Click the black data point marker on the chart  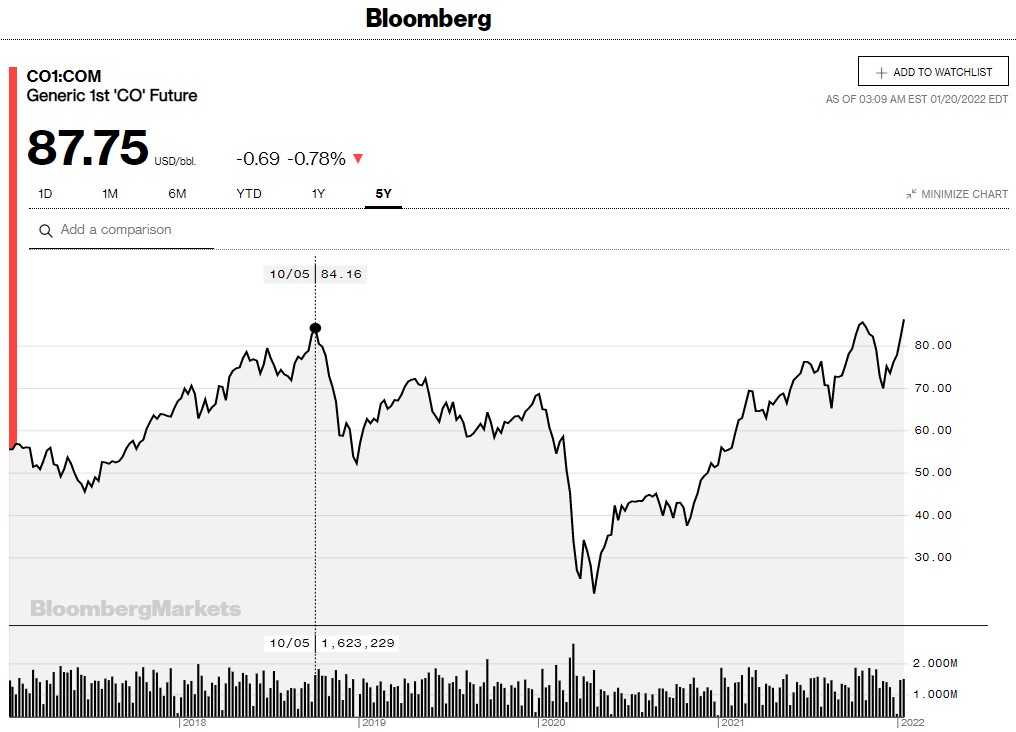click(x=316, y=328)
